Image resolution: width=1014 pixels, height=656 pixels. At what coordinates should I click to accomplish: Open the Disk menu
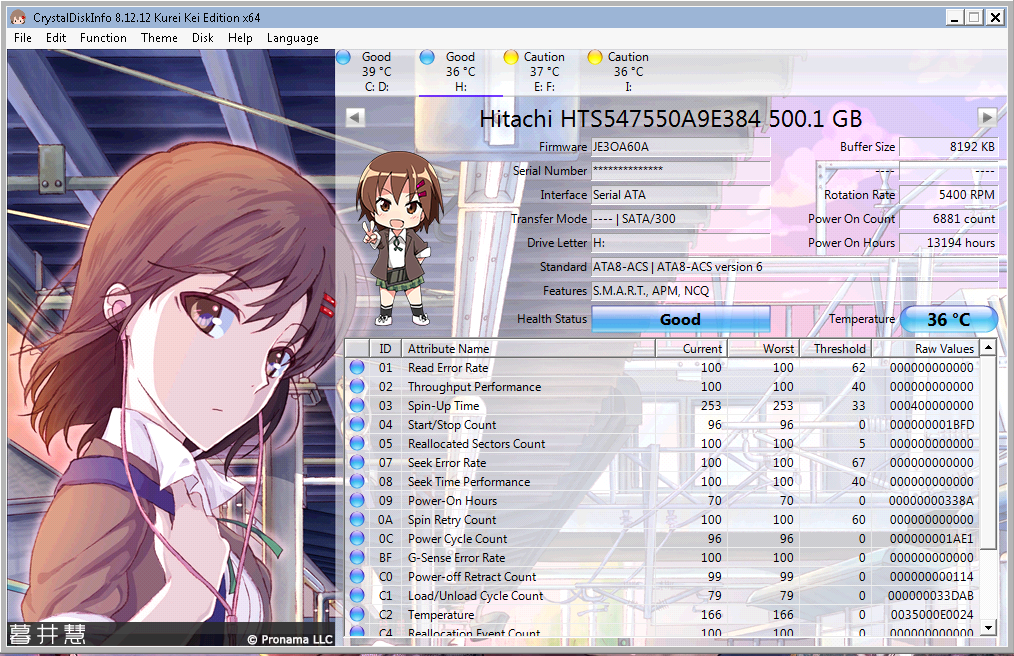202,38
